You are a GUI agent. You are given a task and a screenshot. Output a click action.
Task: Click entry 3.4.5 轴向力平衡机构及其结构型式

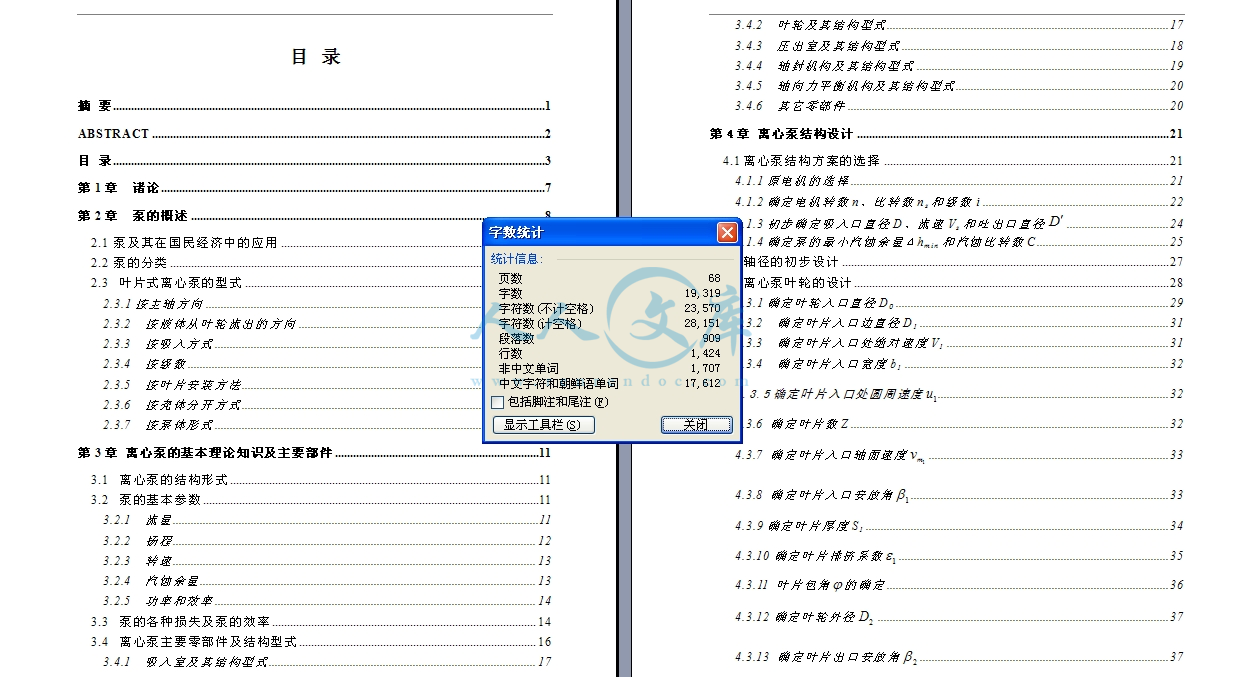[x=959, y=86]
